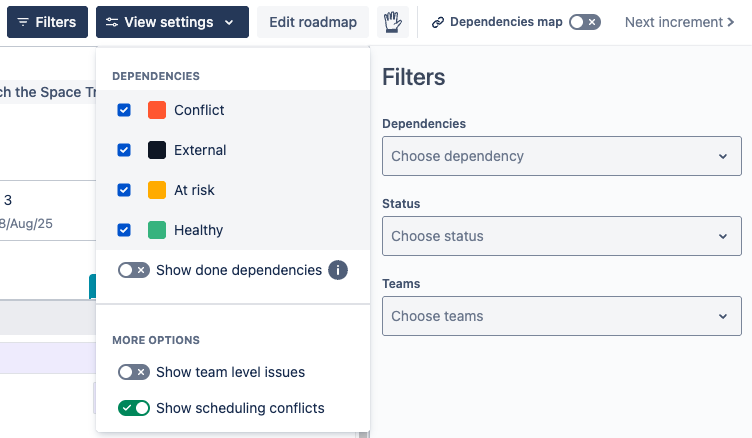Turn on Show team level issues

tap(133, 372)
